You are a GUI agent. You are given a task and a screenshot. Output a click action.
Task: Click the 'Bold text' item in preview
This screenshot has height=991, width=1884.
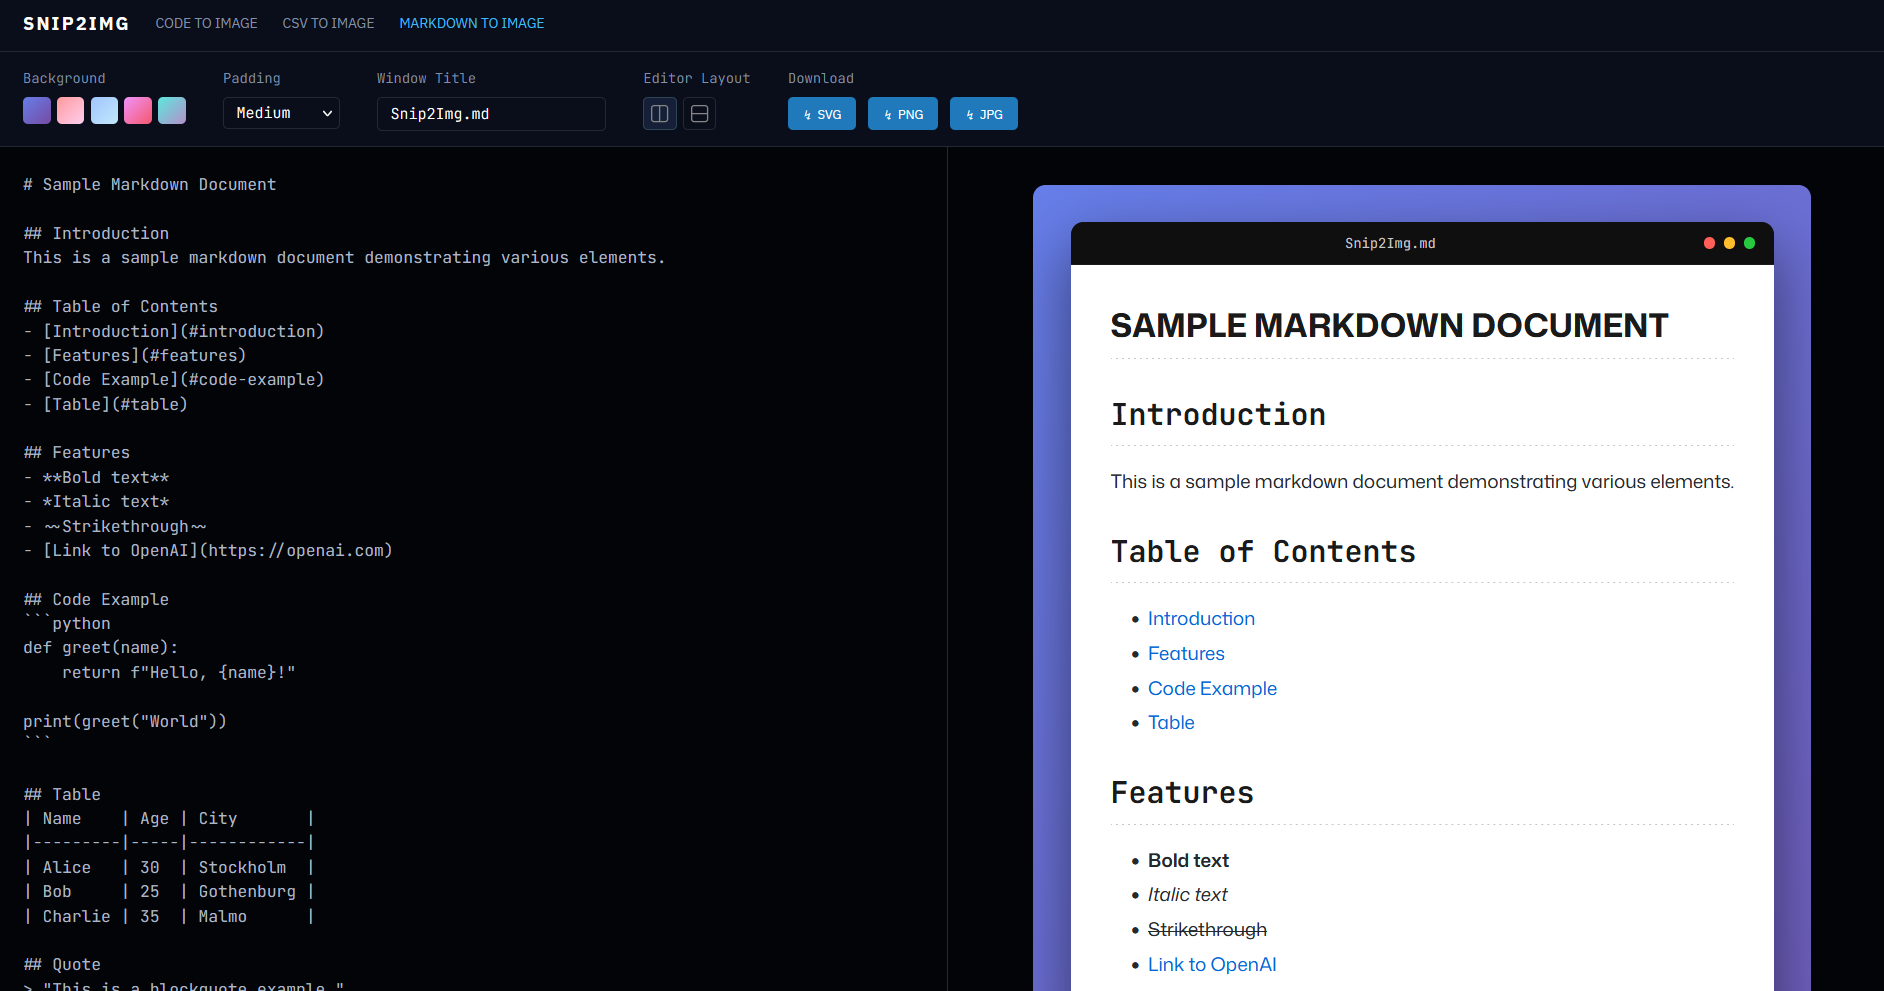pyautogui.click(x=1188, y=861)
